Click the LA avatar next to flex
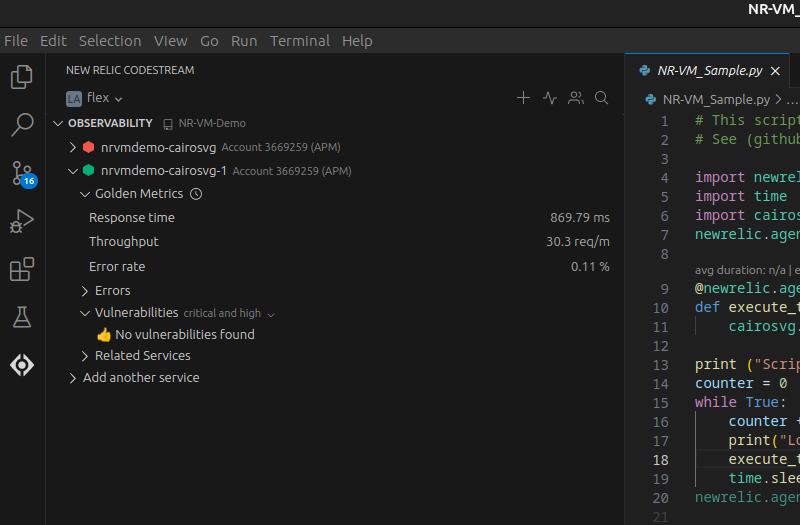Screen dimensions: 800x525 [x=74, y=98]
